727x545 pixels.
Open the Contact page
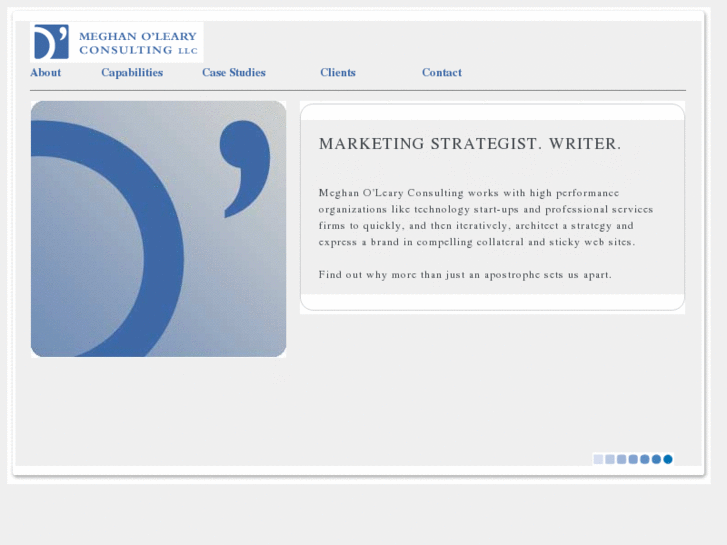[x=441, y=72]
